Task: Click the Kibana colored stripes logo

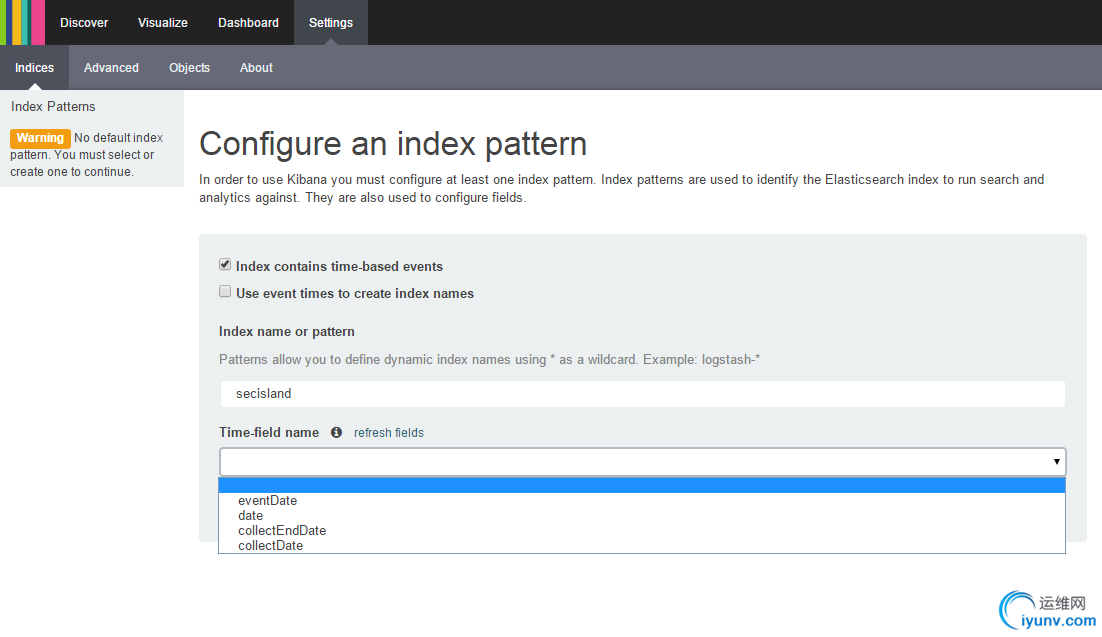Action: [x=22, y=22]
